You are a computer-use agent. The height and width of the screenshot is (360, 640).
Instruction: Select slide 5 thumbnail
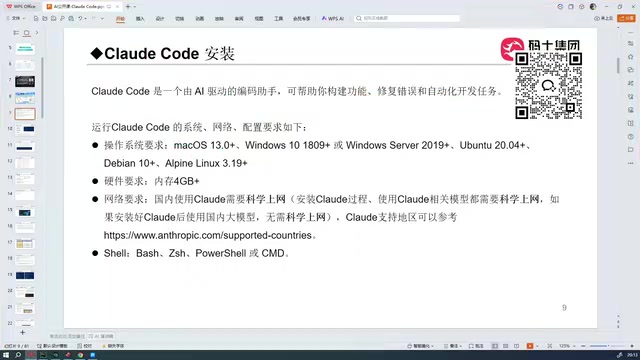click(x=25, y=49)
